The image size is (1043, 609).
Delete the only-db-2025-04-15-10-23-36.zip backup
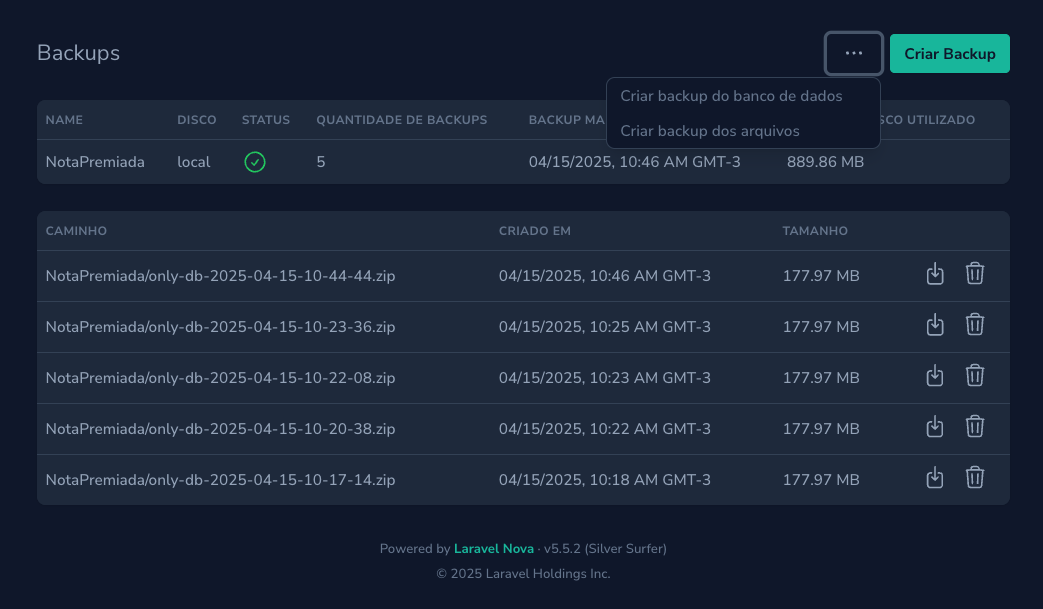975,325
